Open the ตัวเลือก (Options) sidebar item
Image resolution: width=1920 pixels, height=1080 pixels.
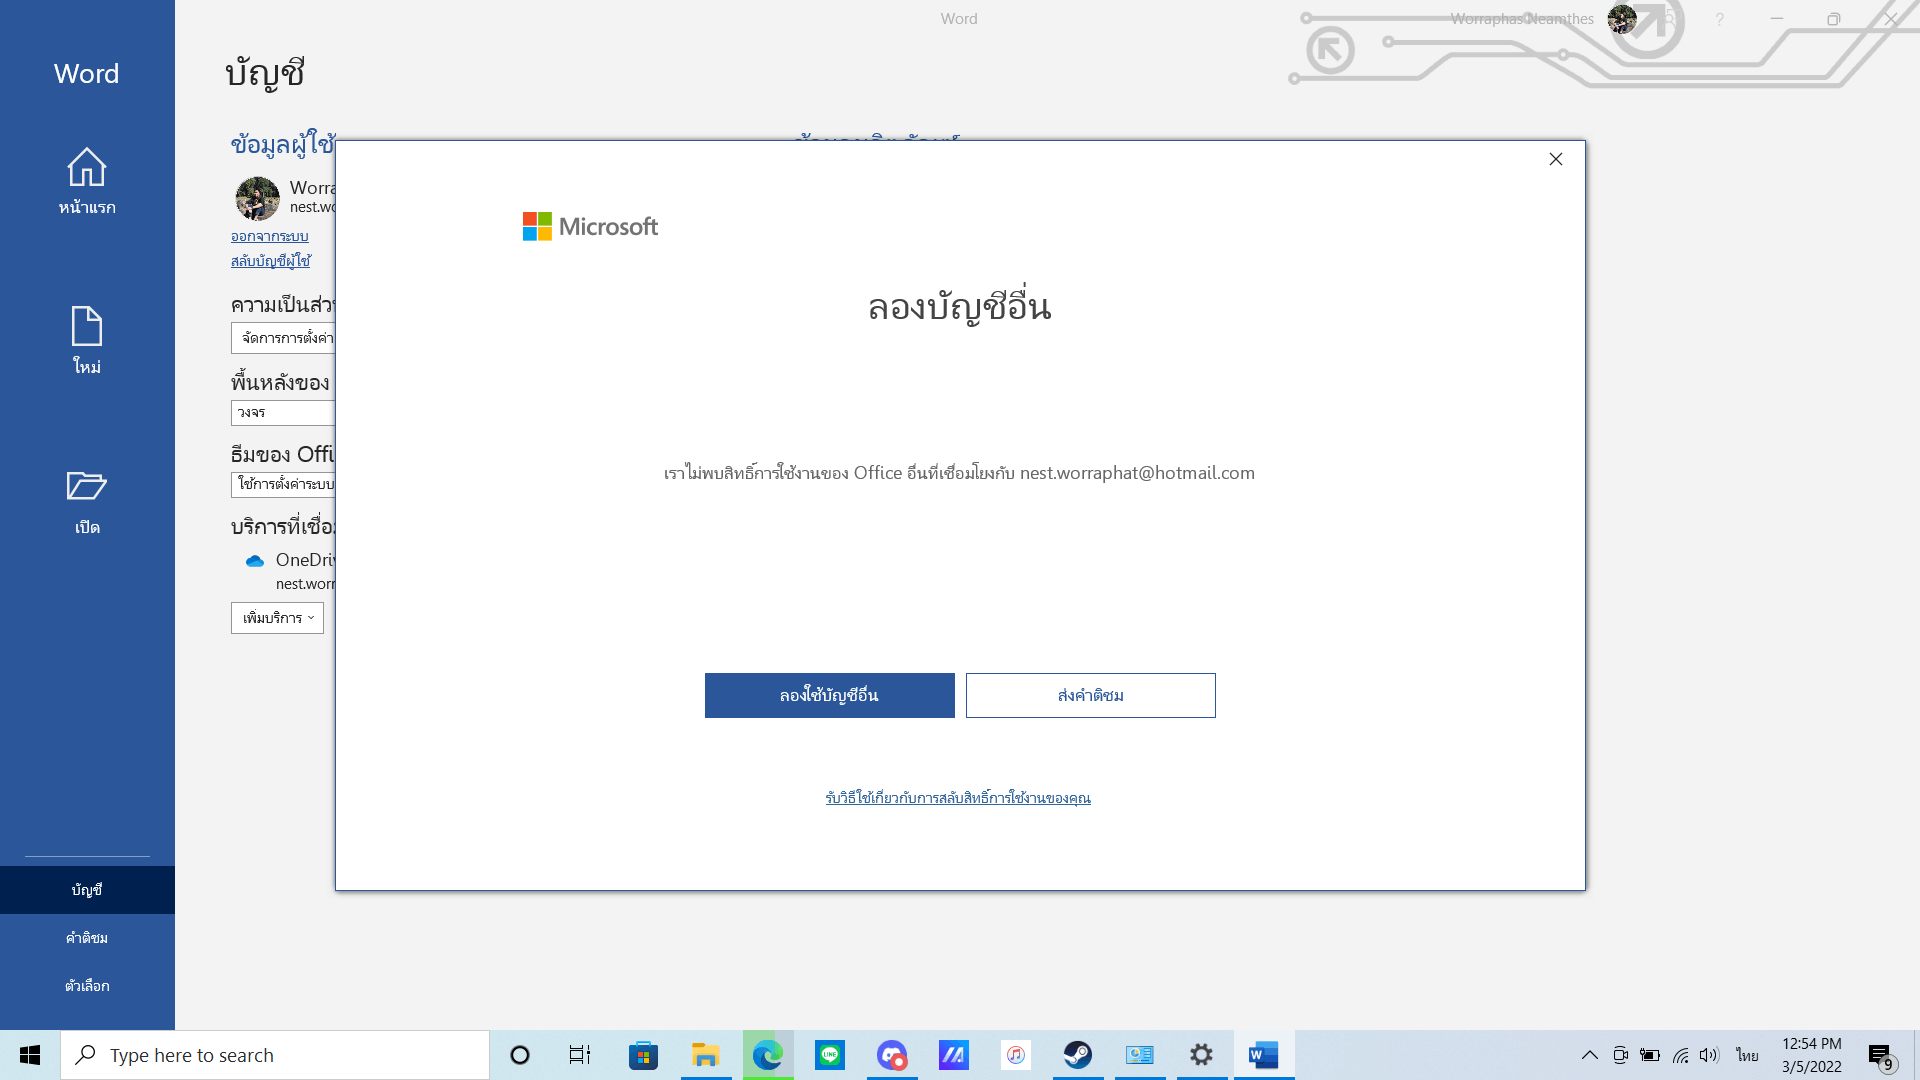(x=87, y=985)
